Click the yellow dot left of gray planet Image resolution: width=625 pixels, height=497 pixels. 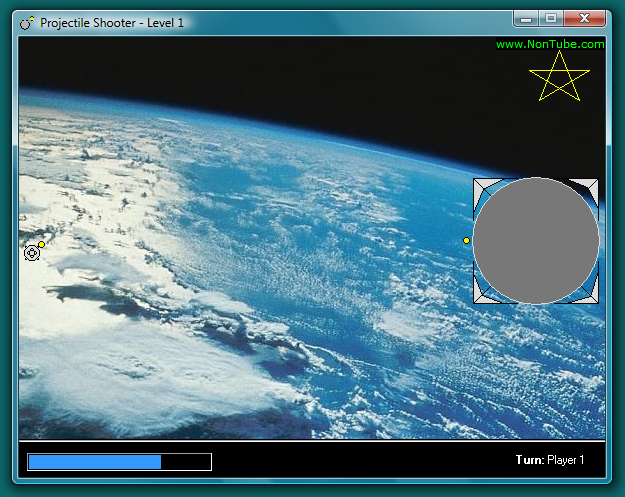[467, 240]
